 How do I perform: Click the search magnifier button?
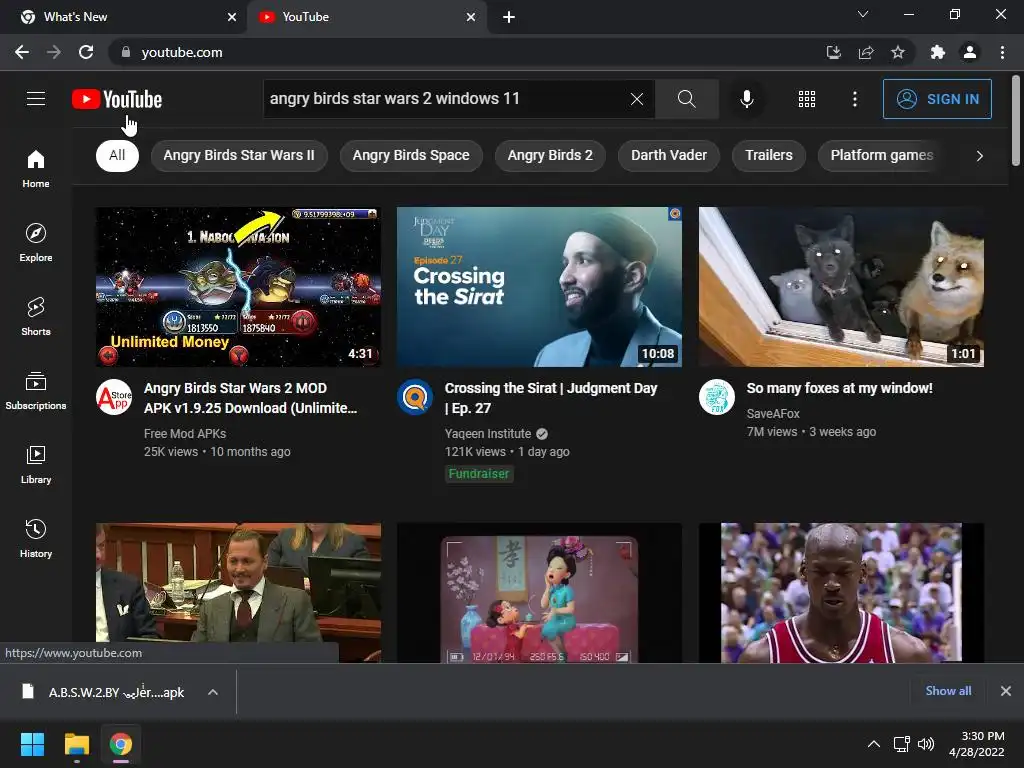686,99
